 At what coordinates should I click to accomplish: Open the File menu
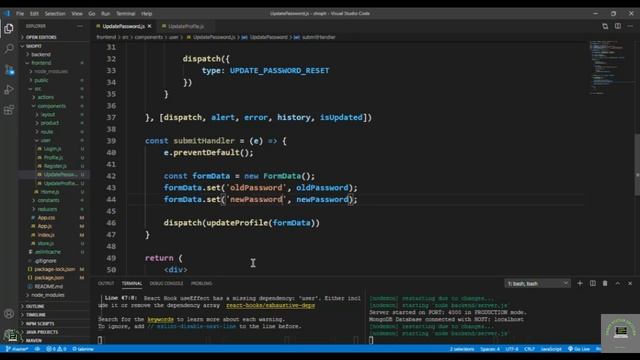(20, 13)
